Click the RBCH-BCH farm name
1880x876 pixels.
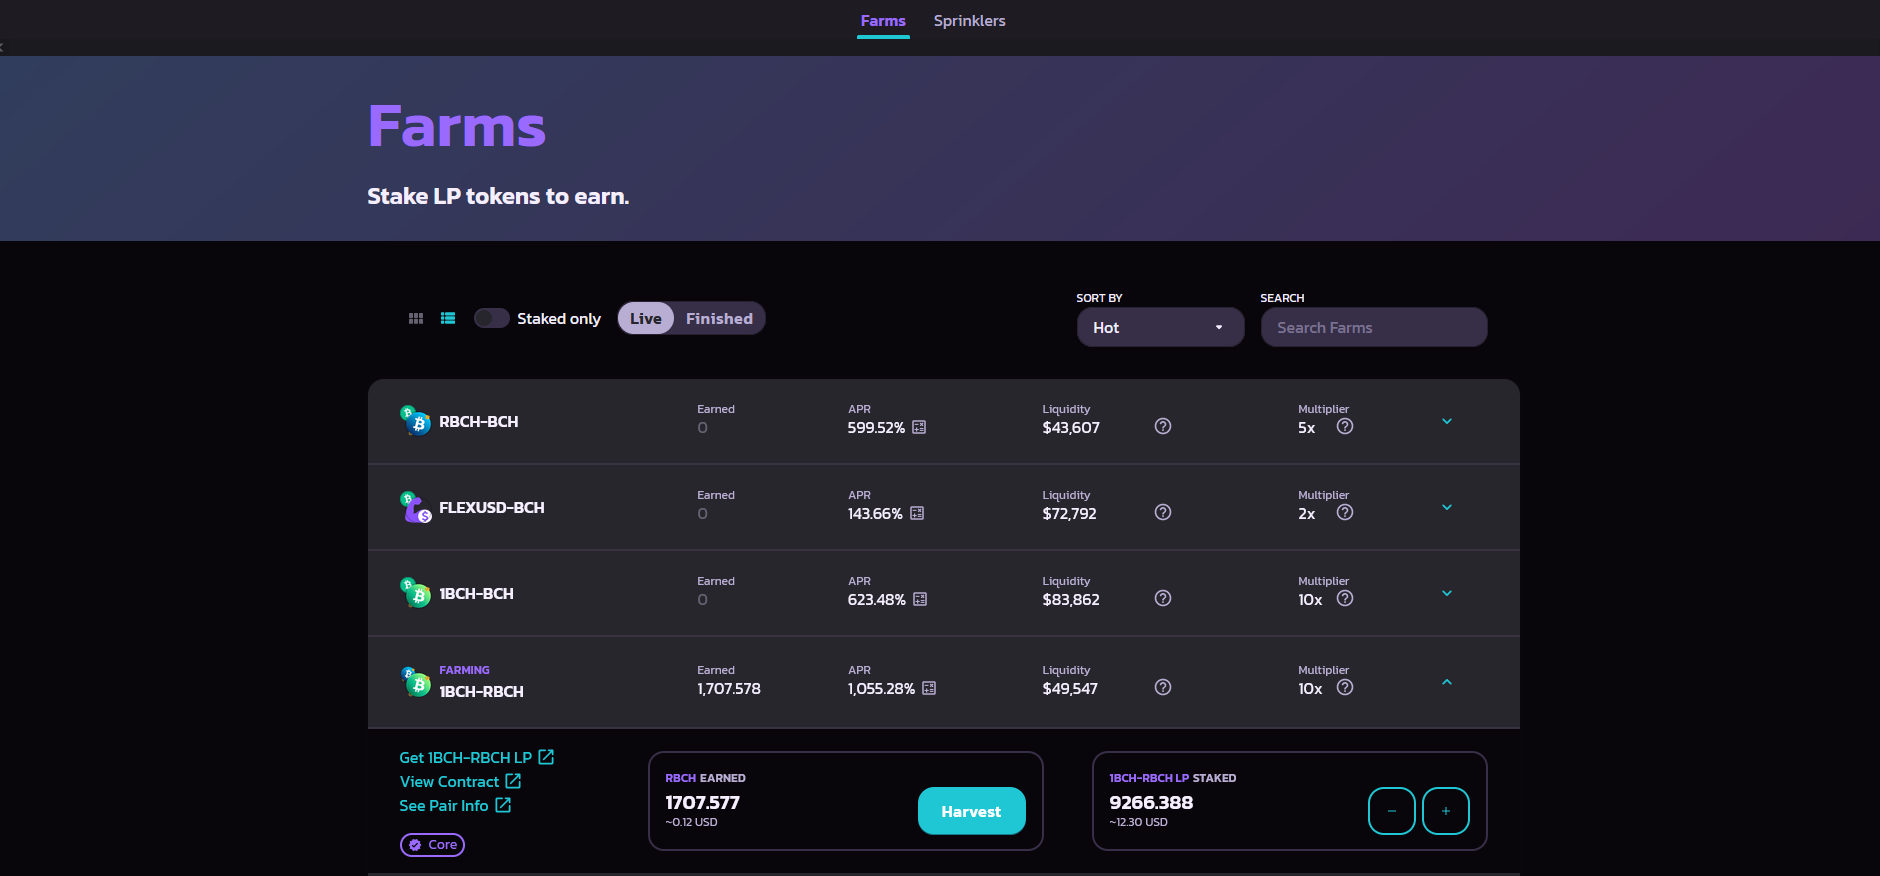pyautogui.click(x=479, y=422)
